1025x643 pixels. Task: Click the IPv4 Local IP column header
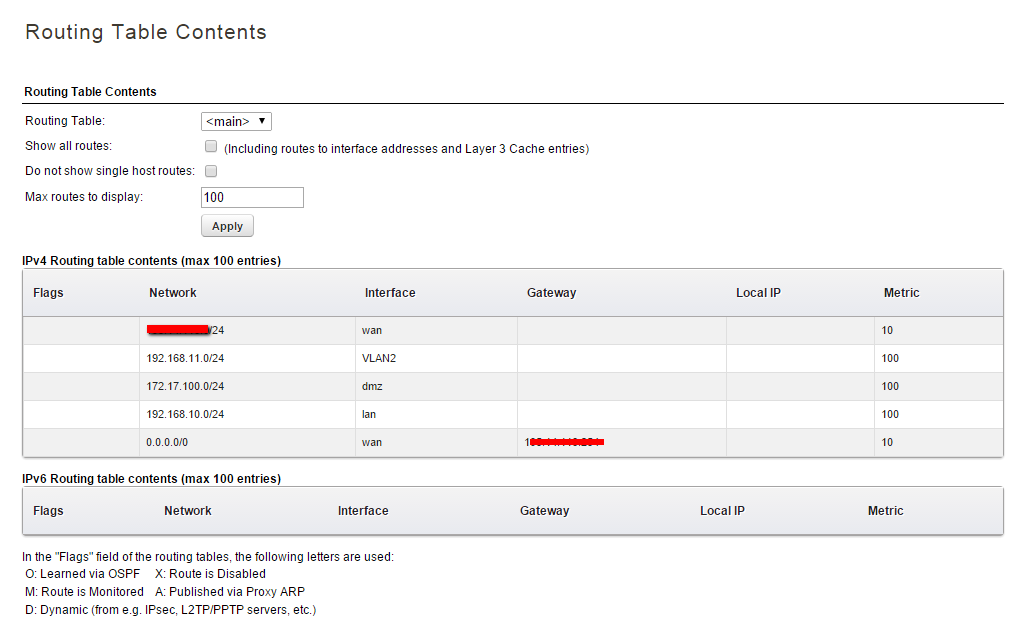(x=758, y=293)
